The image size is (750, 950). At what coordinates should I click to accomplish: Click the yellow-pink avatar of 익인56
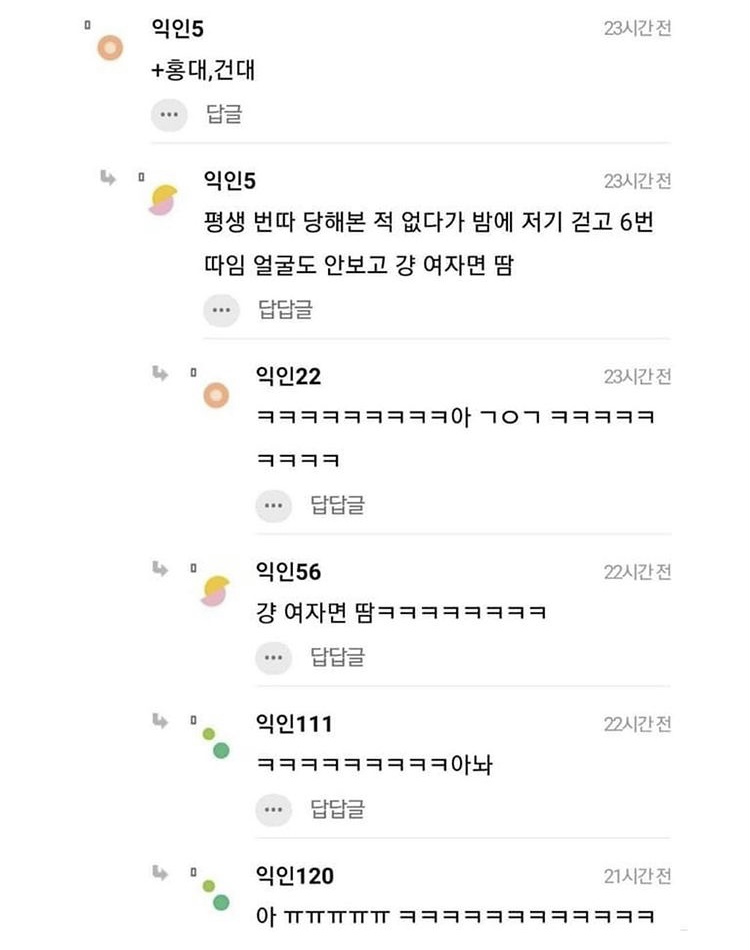pos(216,592)
